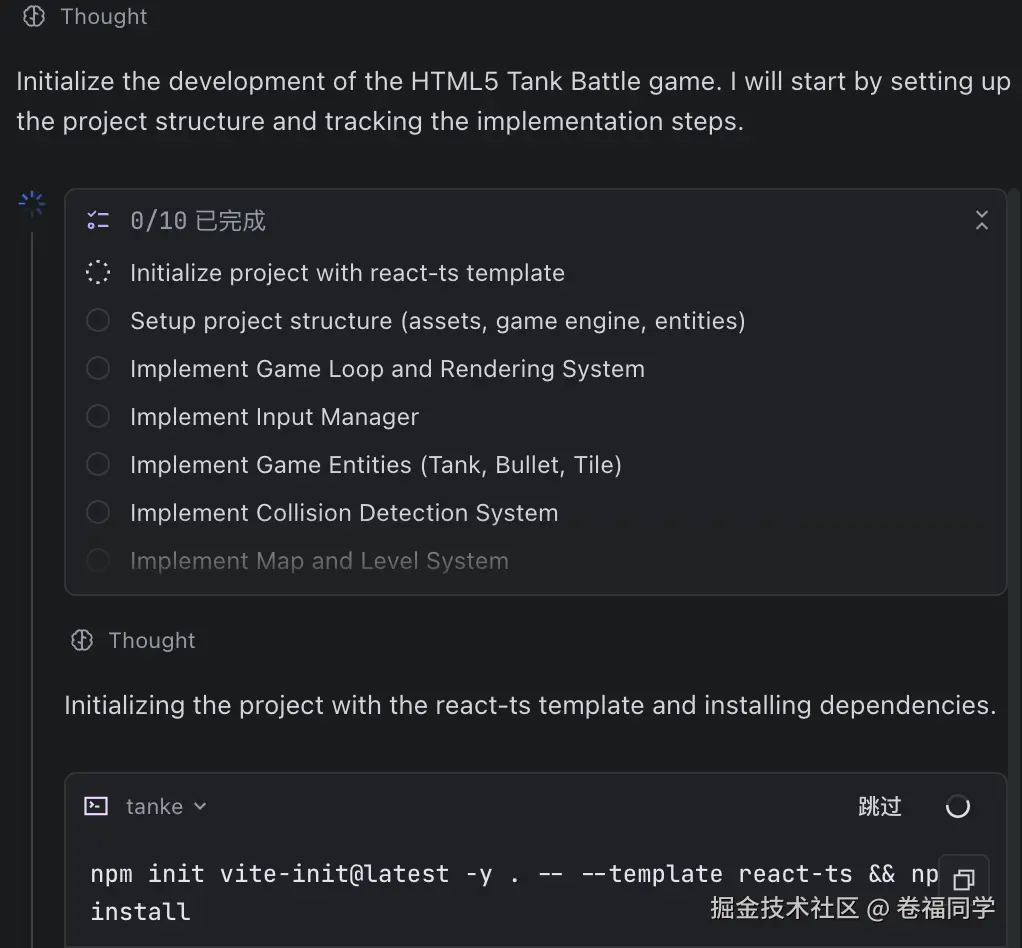Expand the second Thought section
1022x948 pixels.
(x=151, y=640)
